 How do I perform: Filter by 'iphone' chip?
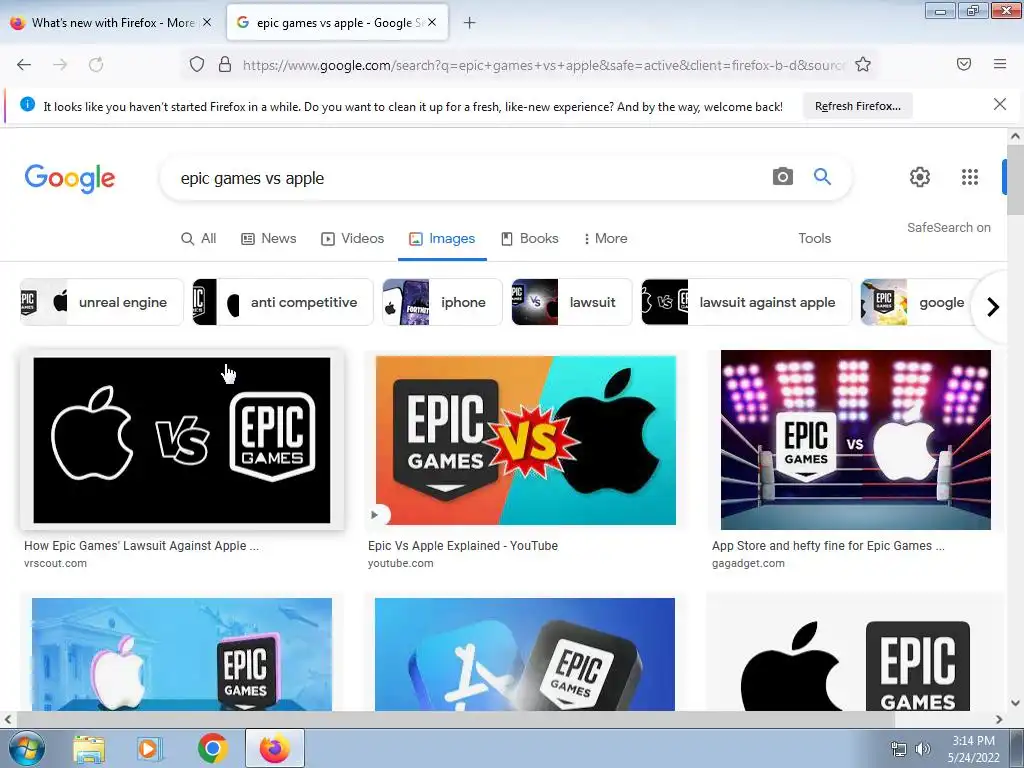pyautogui.click(x=442, y=302)
